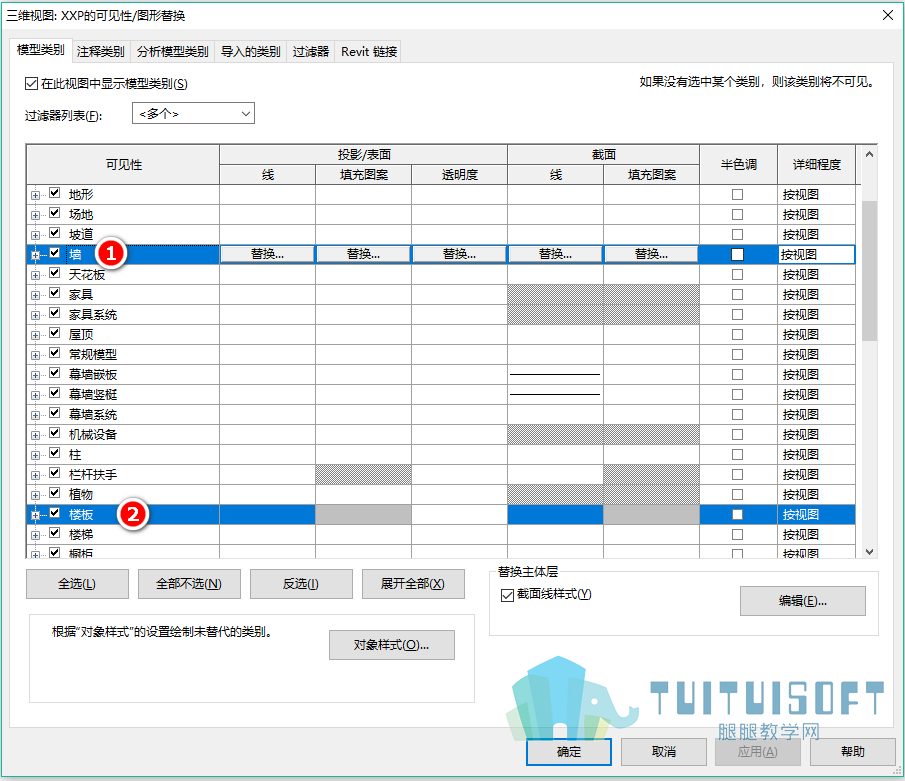Screen dimensions: 905x781
Task: Confirm with the 确定 button
Action: click(x=569, y=752)
